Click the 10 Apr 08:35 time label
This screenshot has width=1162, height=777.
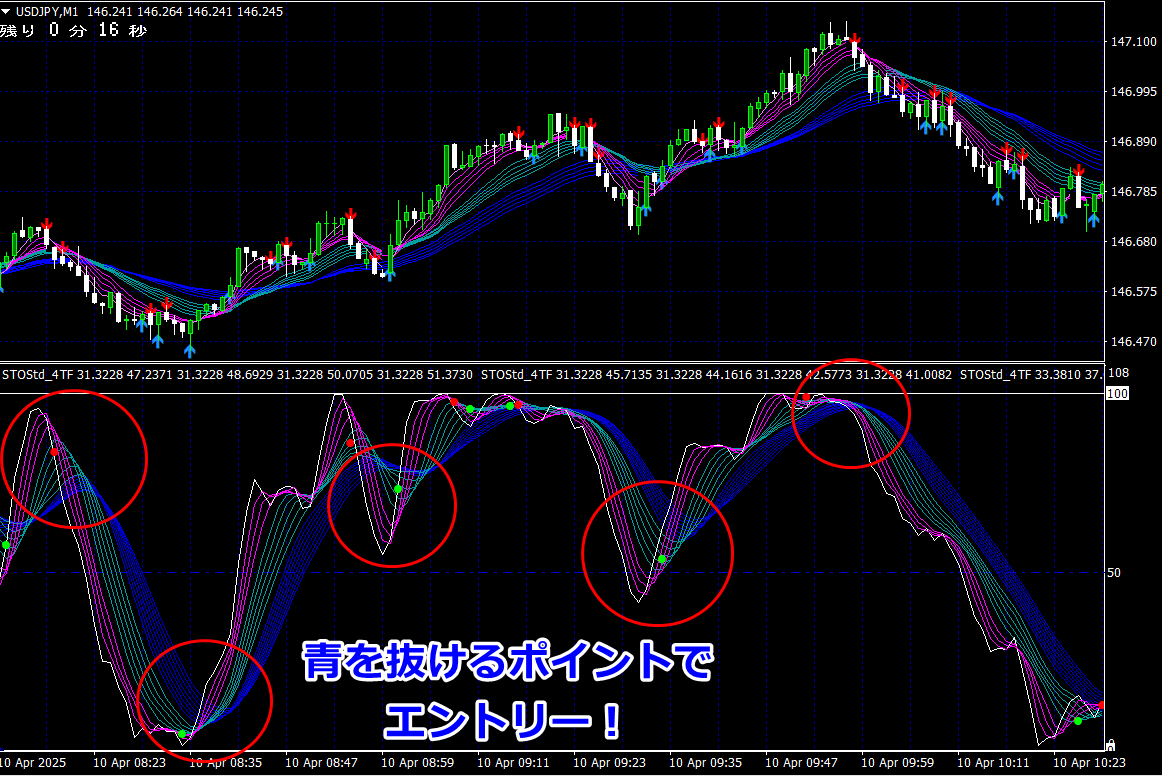(x=225, y=762)
